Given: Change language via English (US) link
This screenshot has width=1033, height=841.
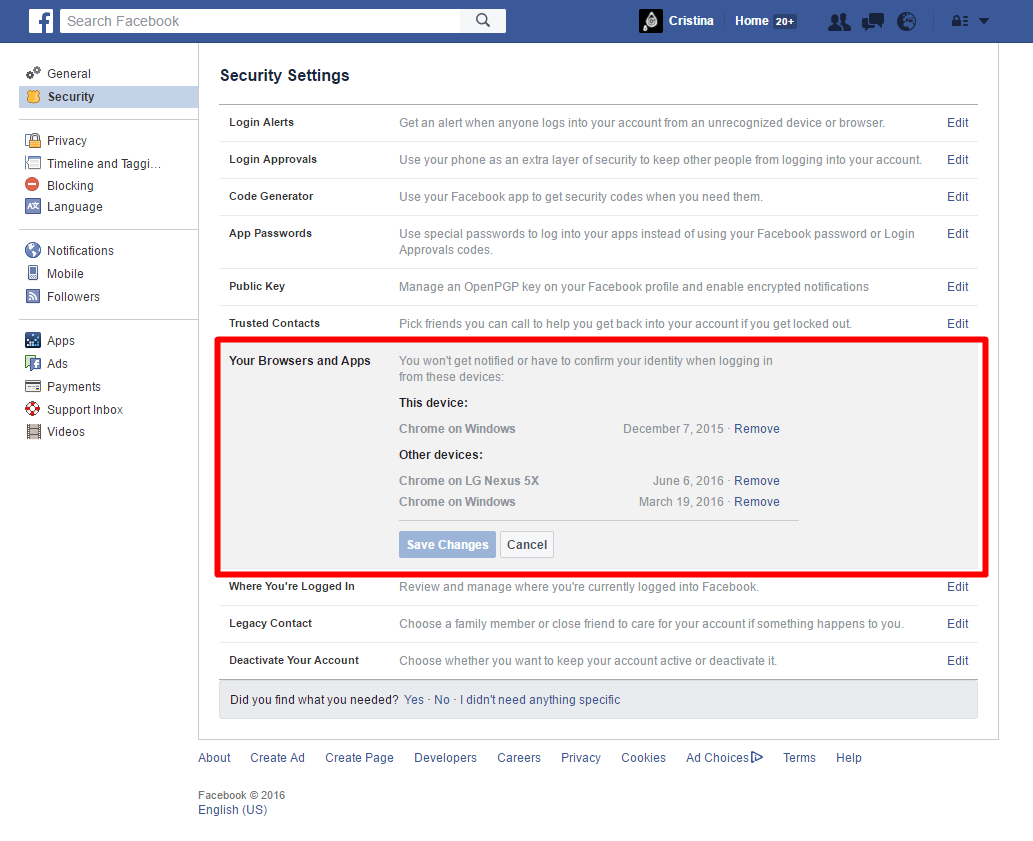Looking at the screenshot, I should click(233, 809).
